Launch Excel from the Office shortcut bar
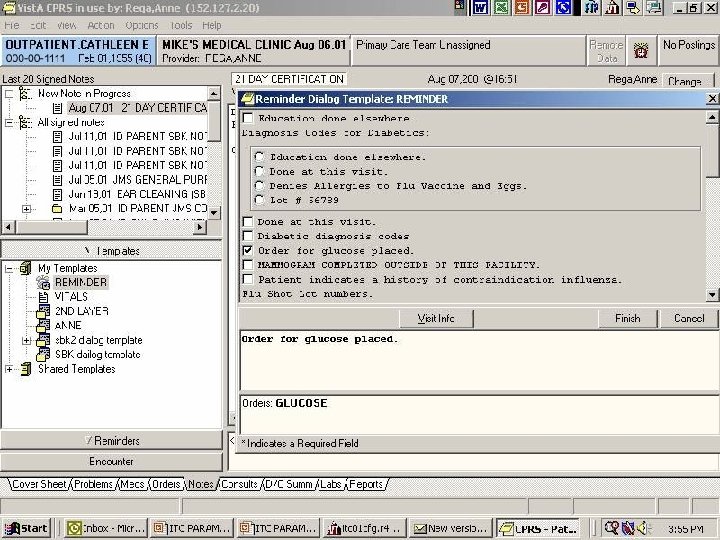 pyautogui.click(x=501, y=7)
